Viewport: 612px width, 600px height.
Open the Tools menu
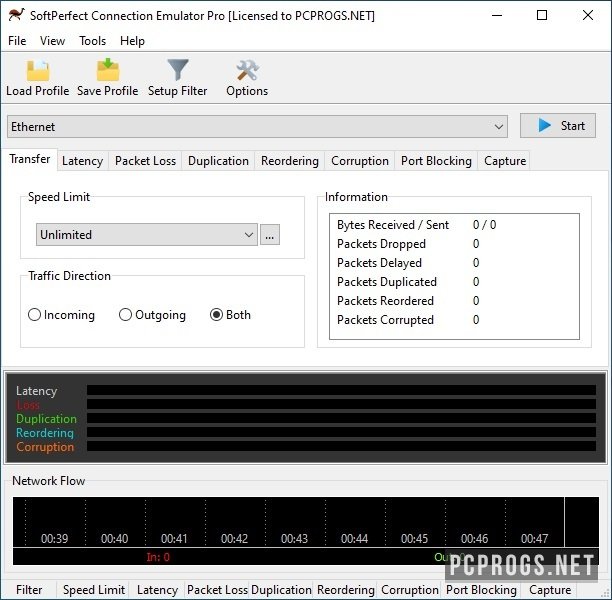tap(93, 41)
